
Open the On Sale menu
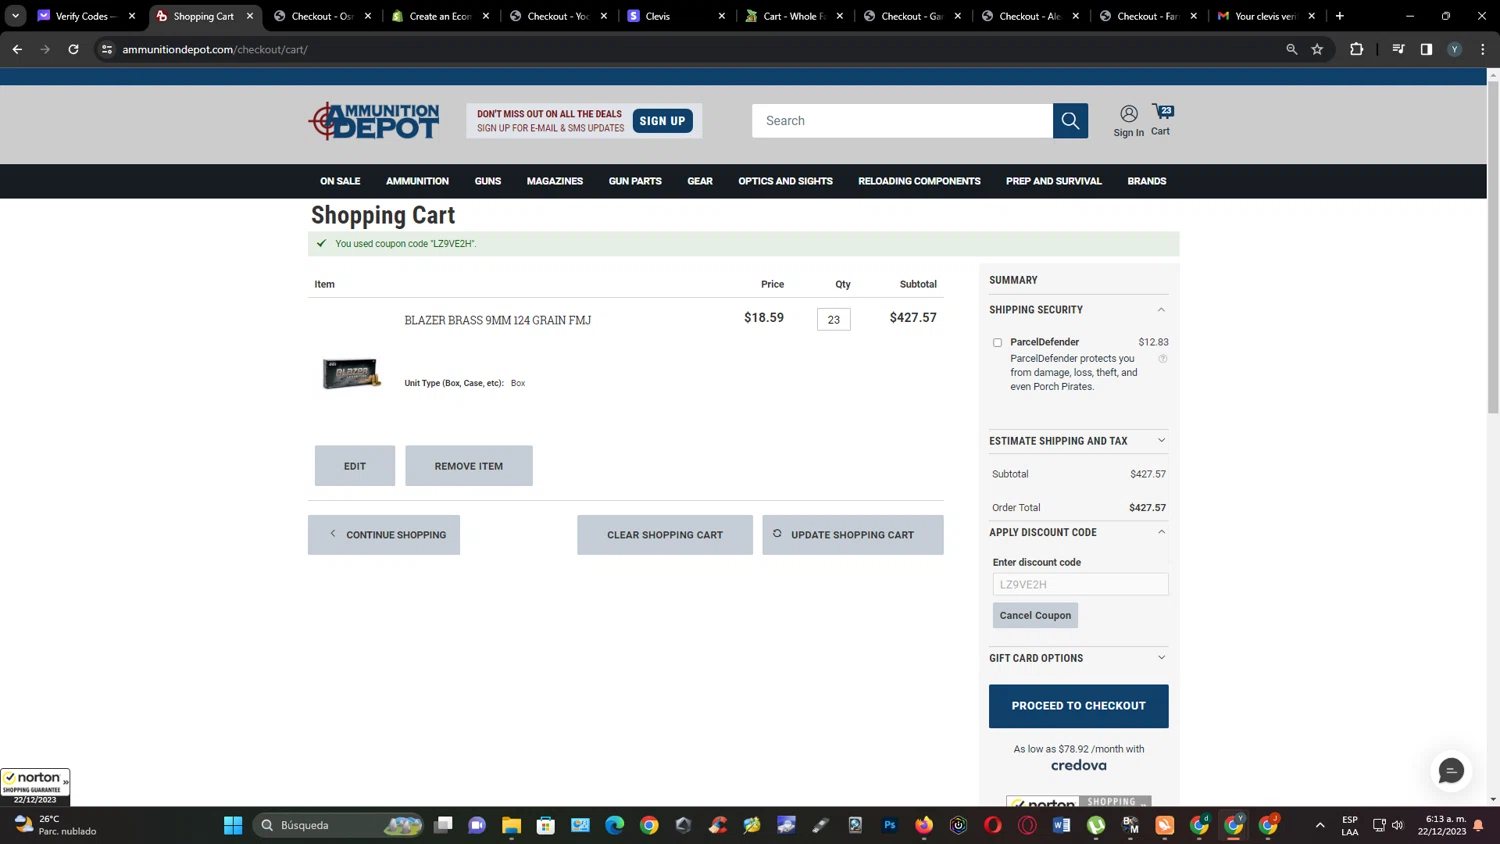[340, 181]
